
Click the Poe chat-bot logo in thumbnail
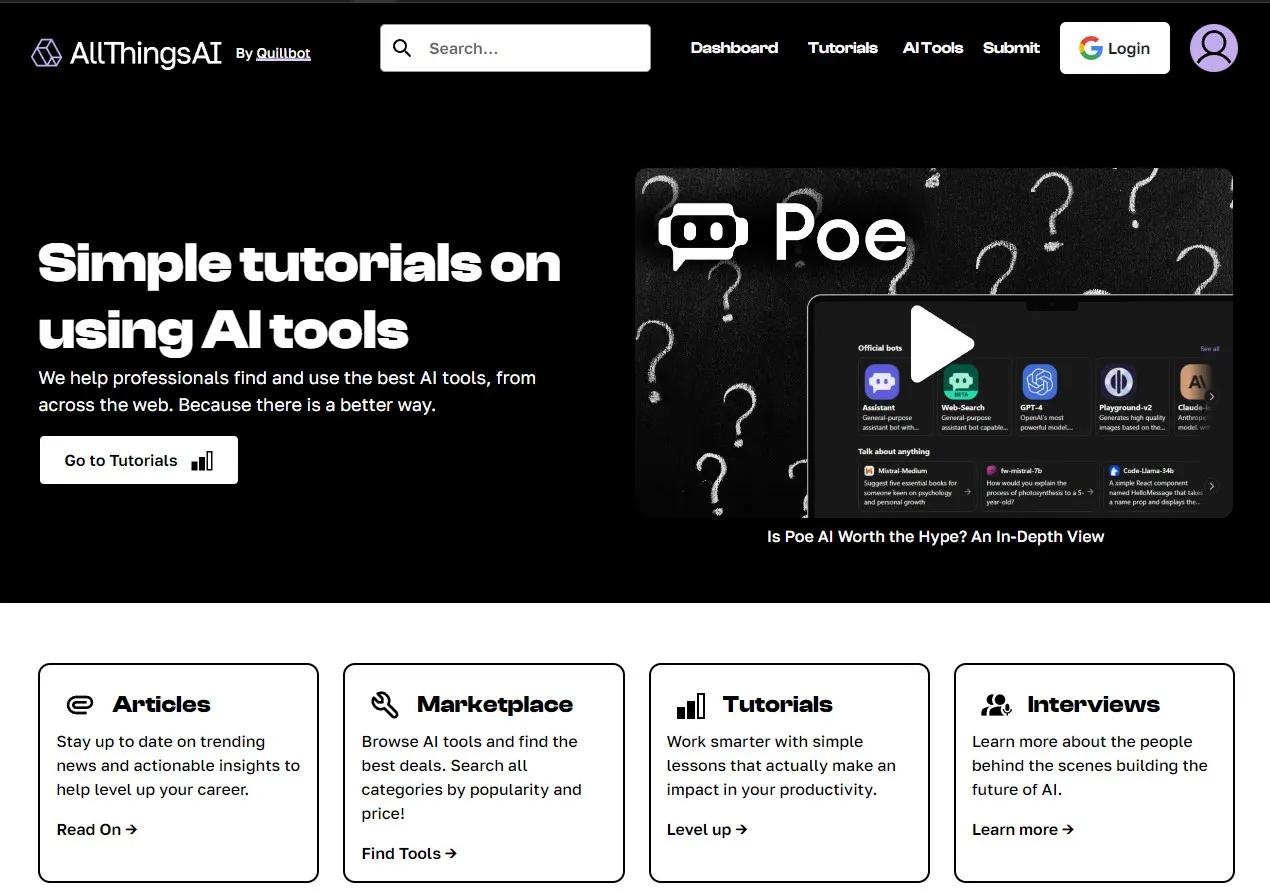click(x=703, y=235)
